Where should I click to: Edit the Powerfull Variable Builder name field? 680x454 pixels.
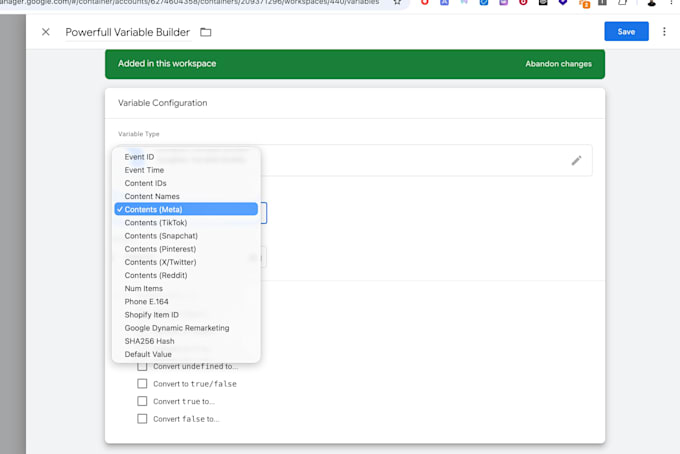click(x=128, y=32)
